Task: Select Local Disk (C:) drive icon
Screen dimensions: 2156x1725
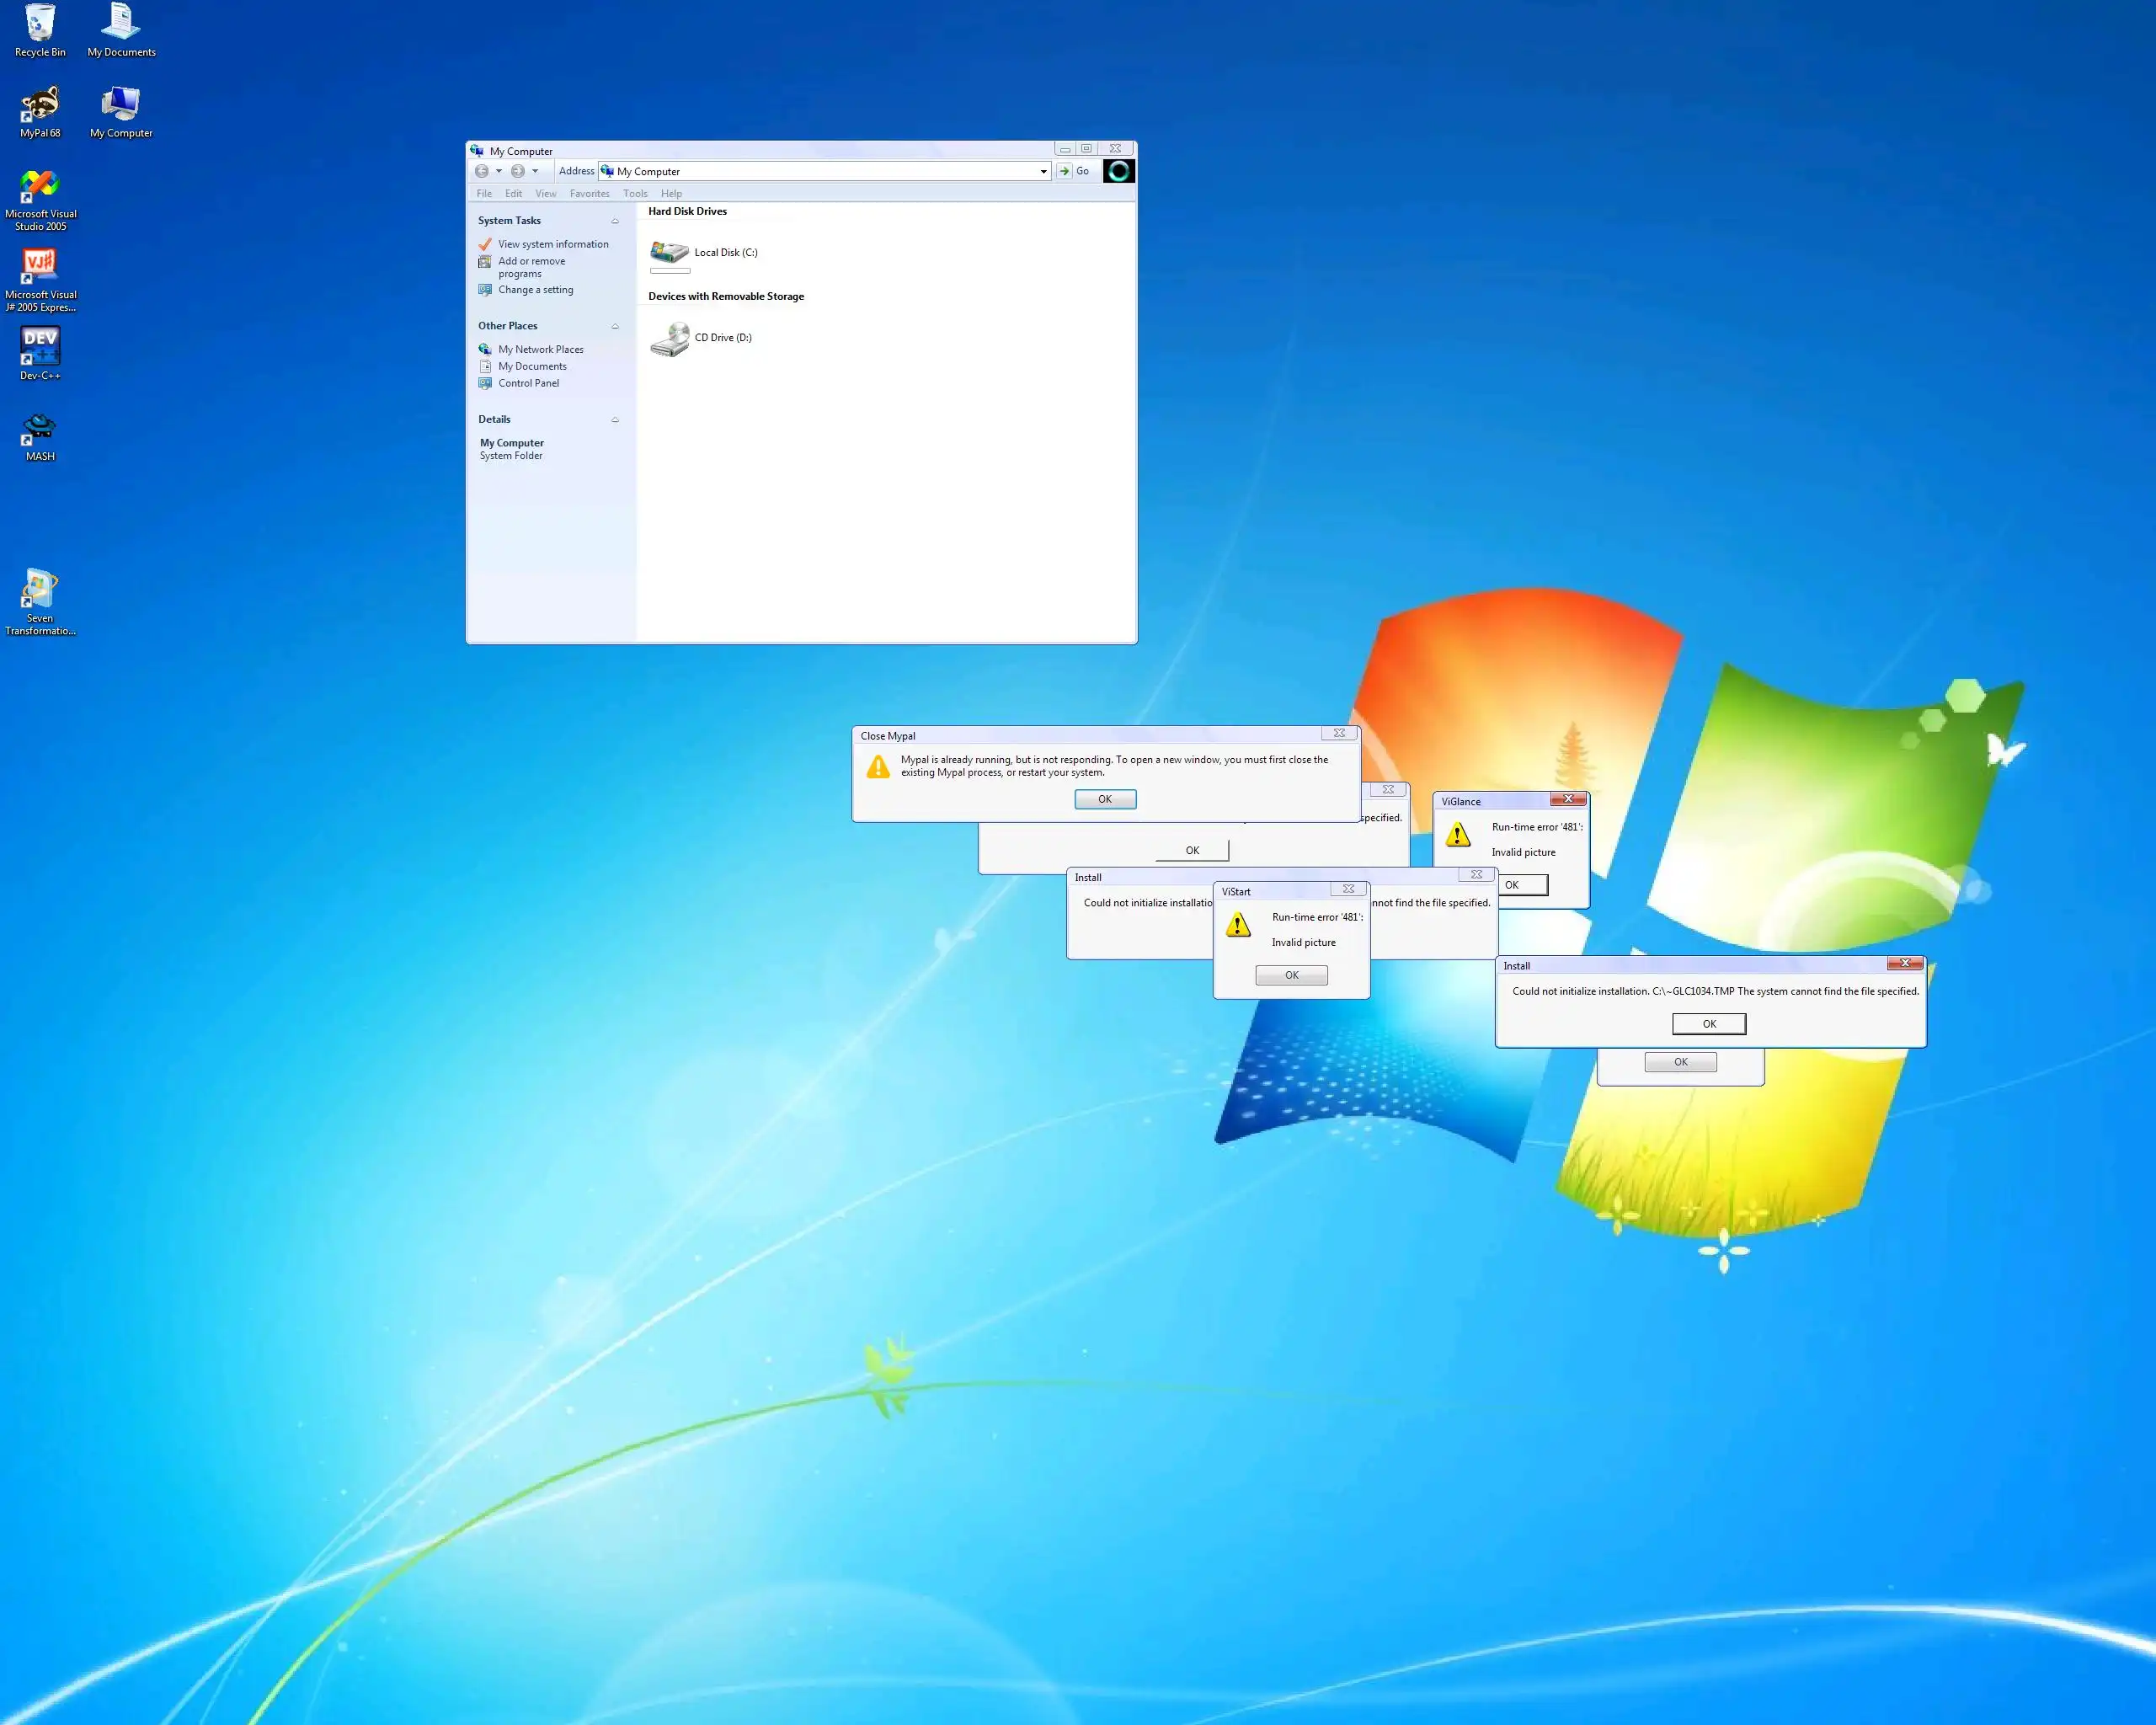Action: [670, 252]
